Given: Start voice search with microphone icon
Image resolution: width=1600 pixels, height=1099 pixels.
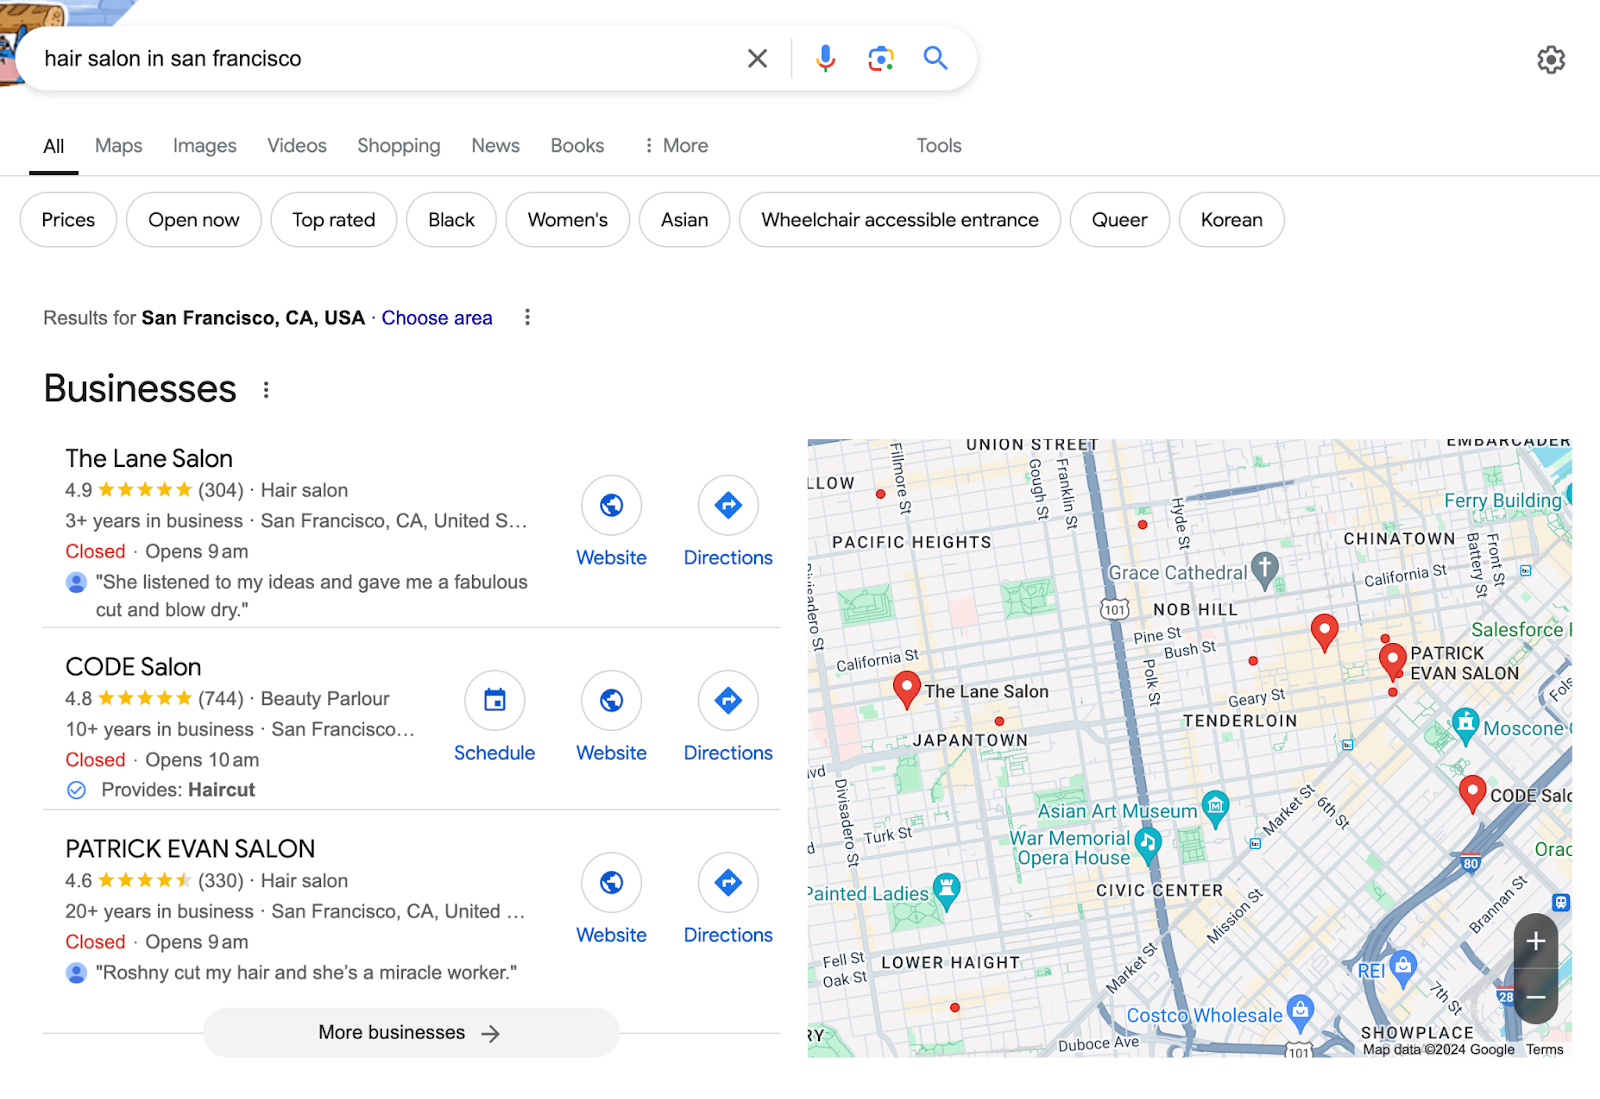Looking at the screenshot, I should 825,59.
